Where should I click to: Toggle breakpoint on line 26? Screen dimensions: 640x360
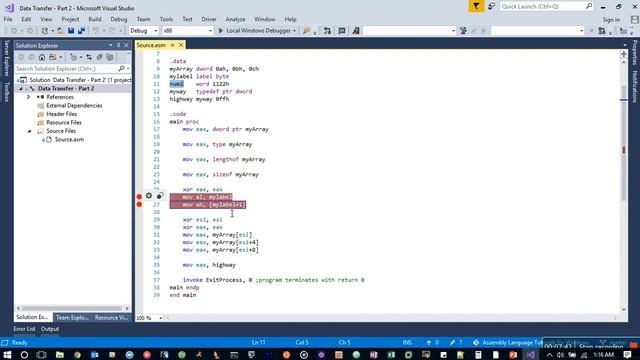(x=139, y=197)
